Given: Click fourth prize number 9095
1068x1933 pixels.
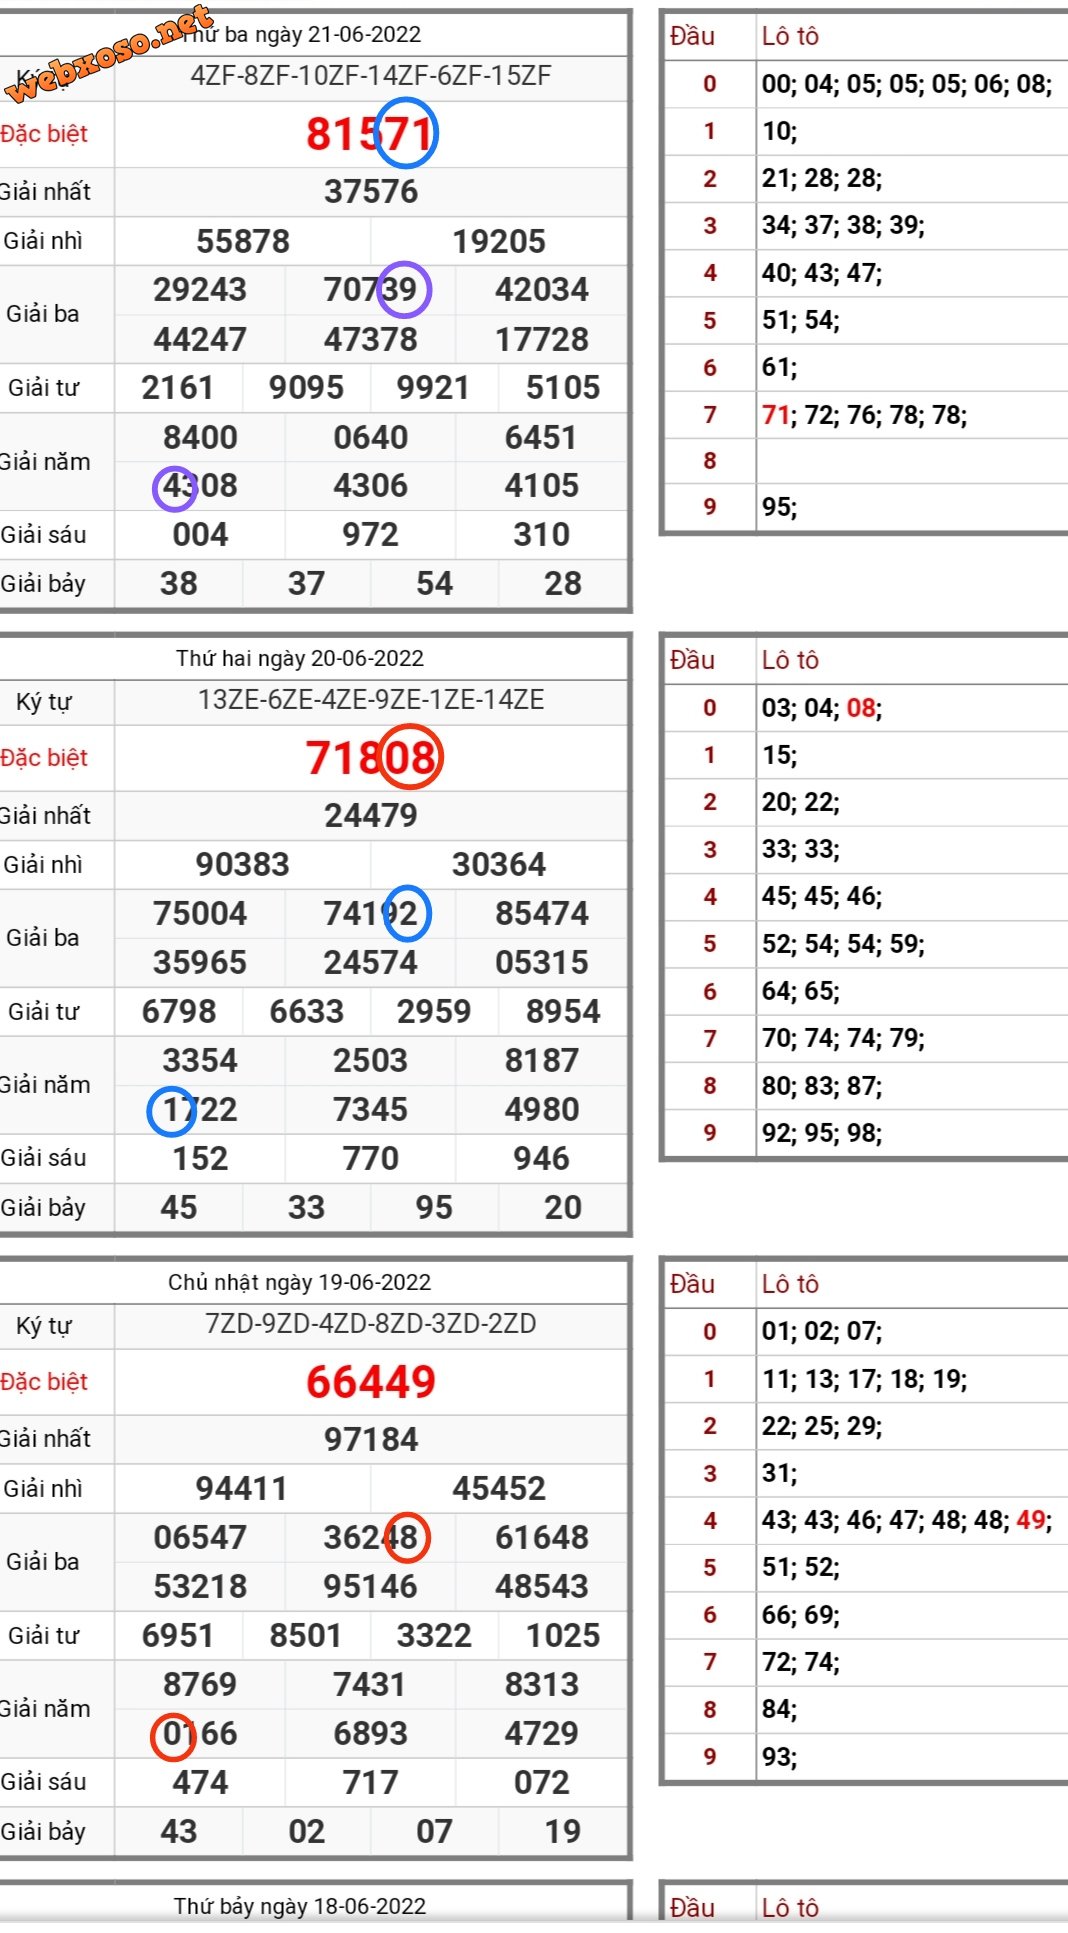Looking at the screenshot, I should [x=306, y=387].
